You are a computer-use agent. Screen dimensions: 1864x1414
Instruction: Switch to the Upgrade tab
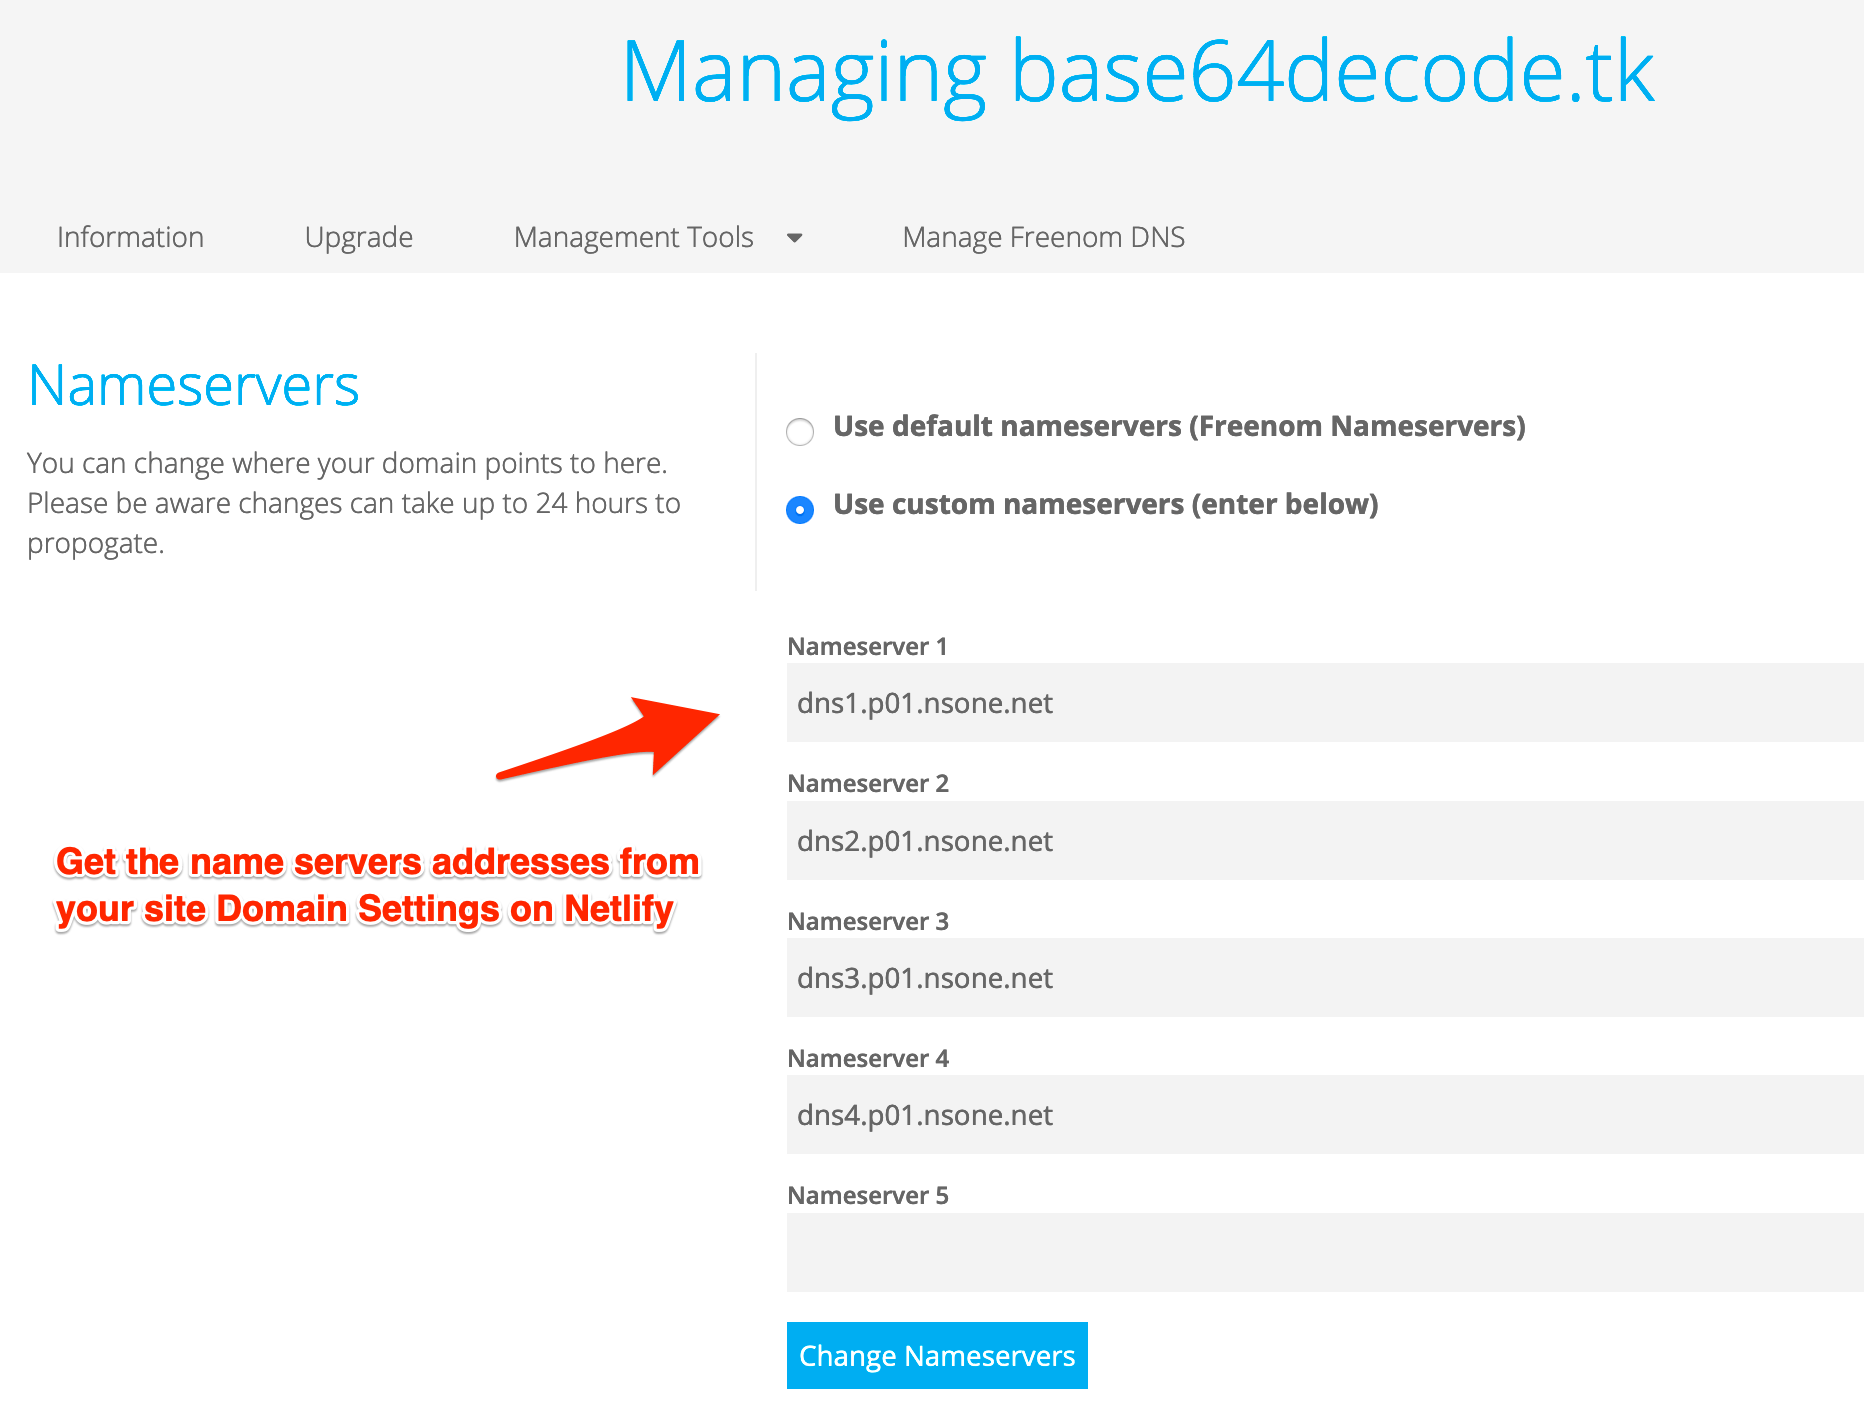(x=358, y=237)
